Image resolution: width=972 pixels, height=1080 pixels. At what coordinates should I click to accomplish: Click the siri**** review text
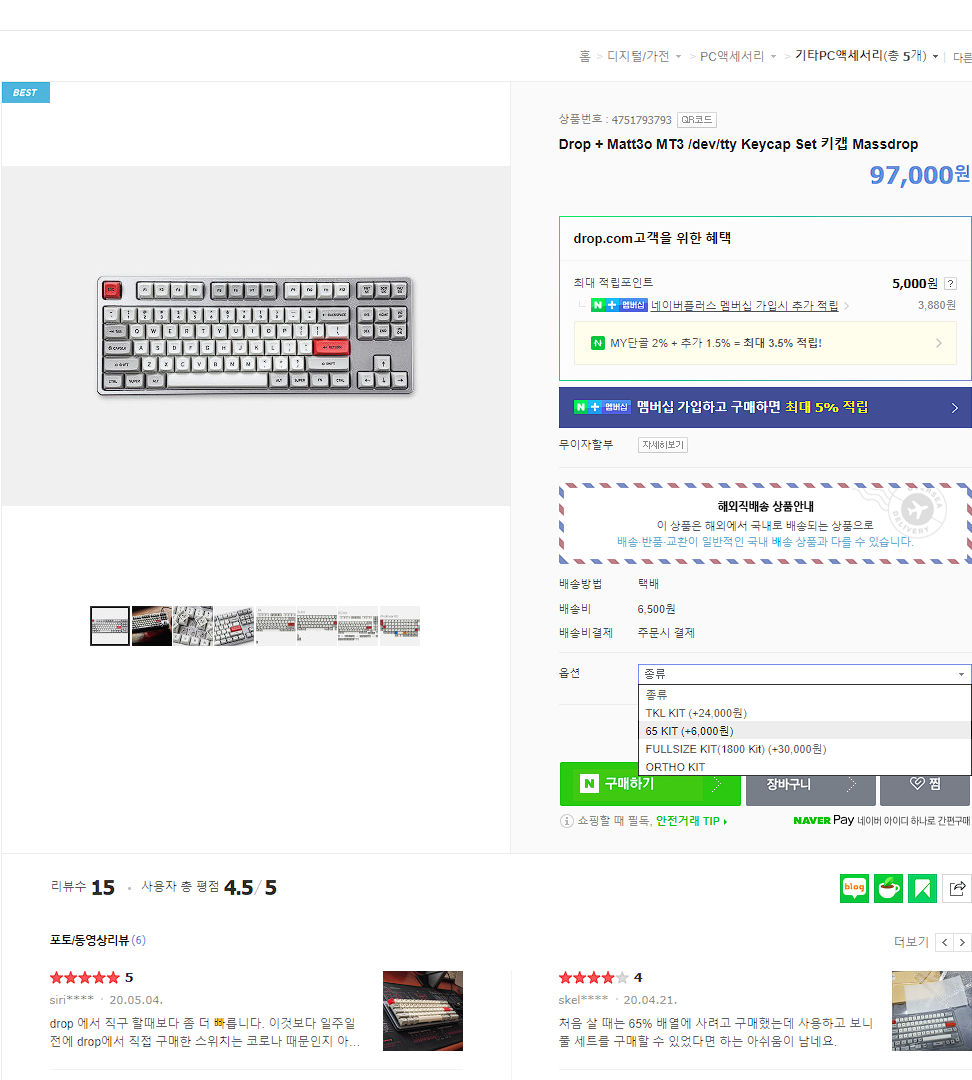click(205, 1032)
